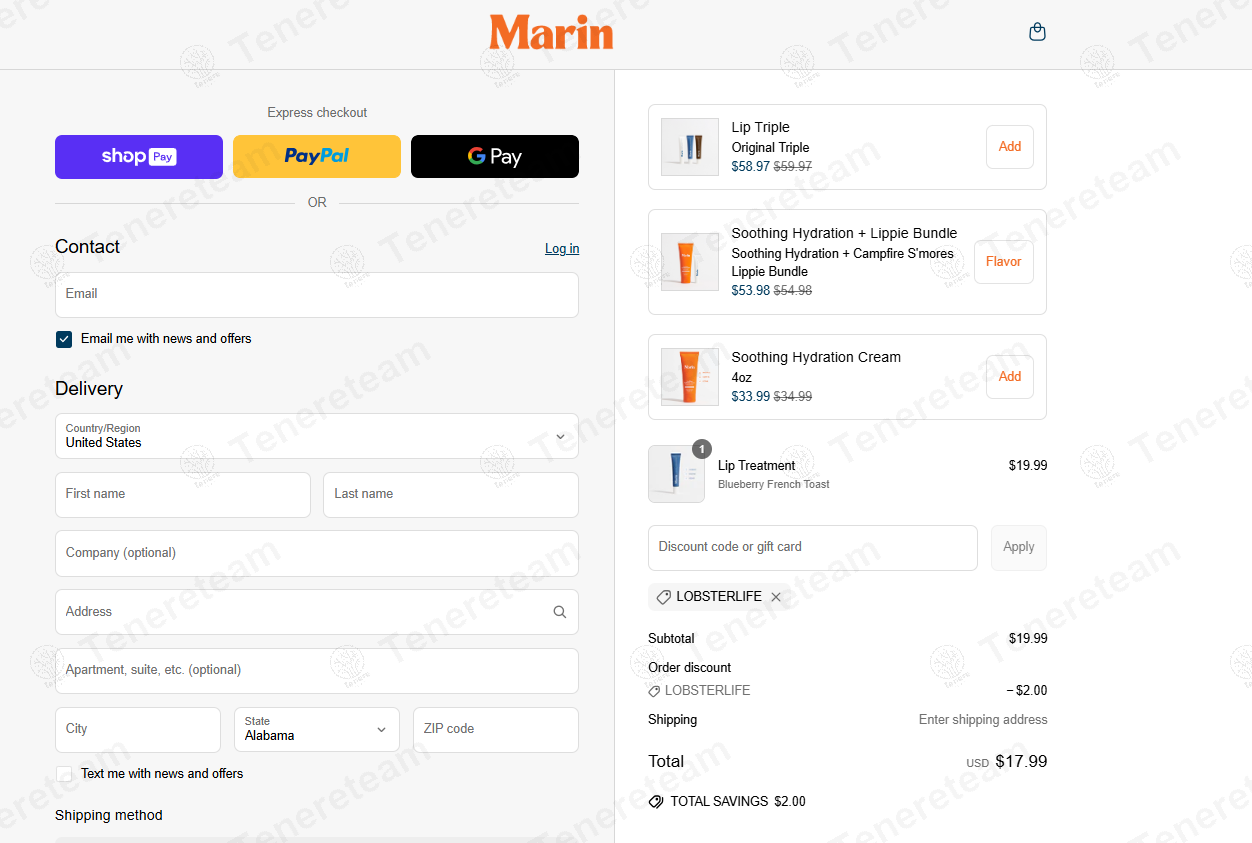
Task: Open the Log in link
Action: point(562,249)
